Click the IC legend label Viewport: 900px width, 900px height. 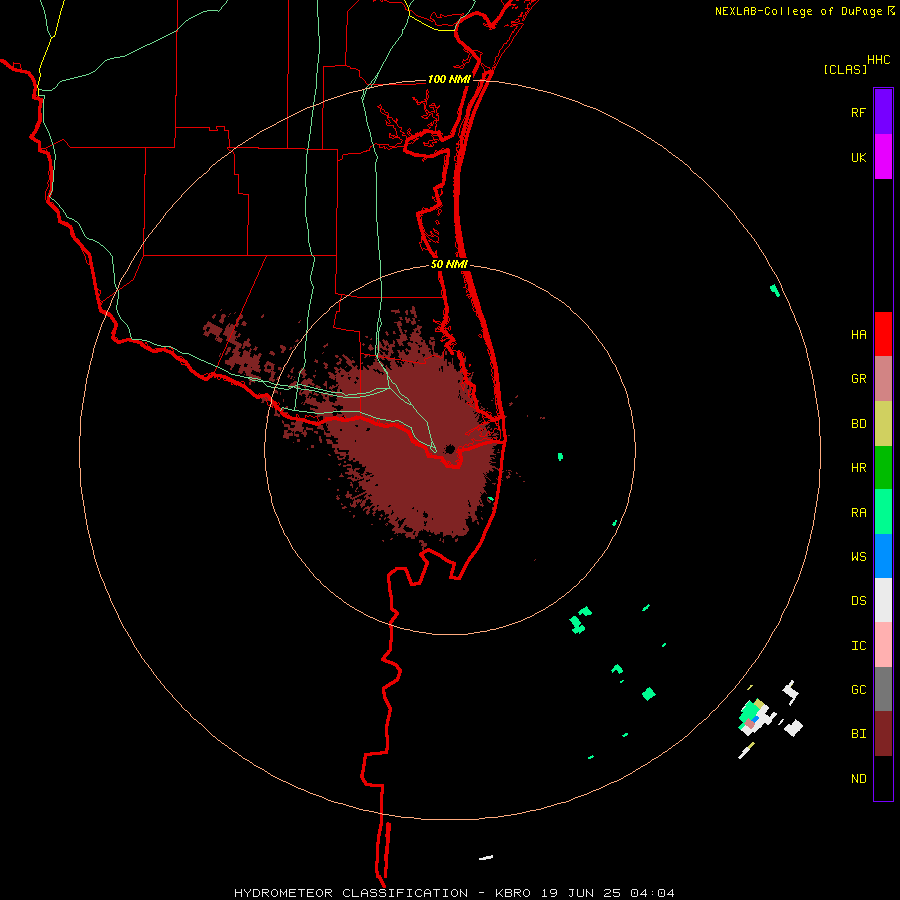(x=858, y=646)
